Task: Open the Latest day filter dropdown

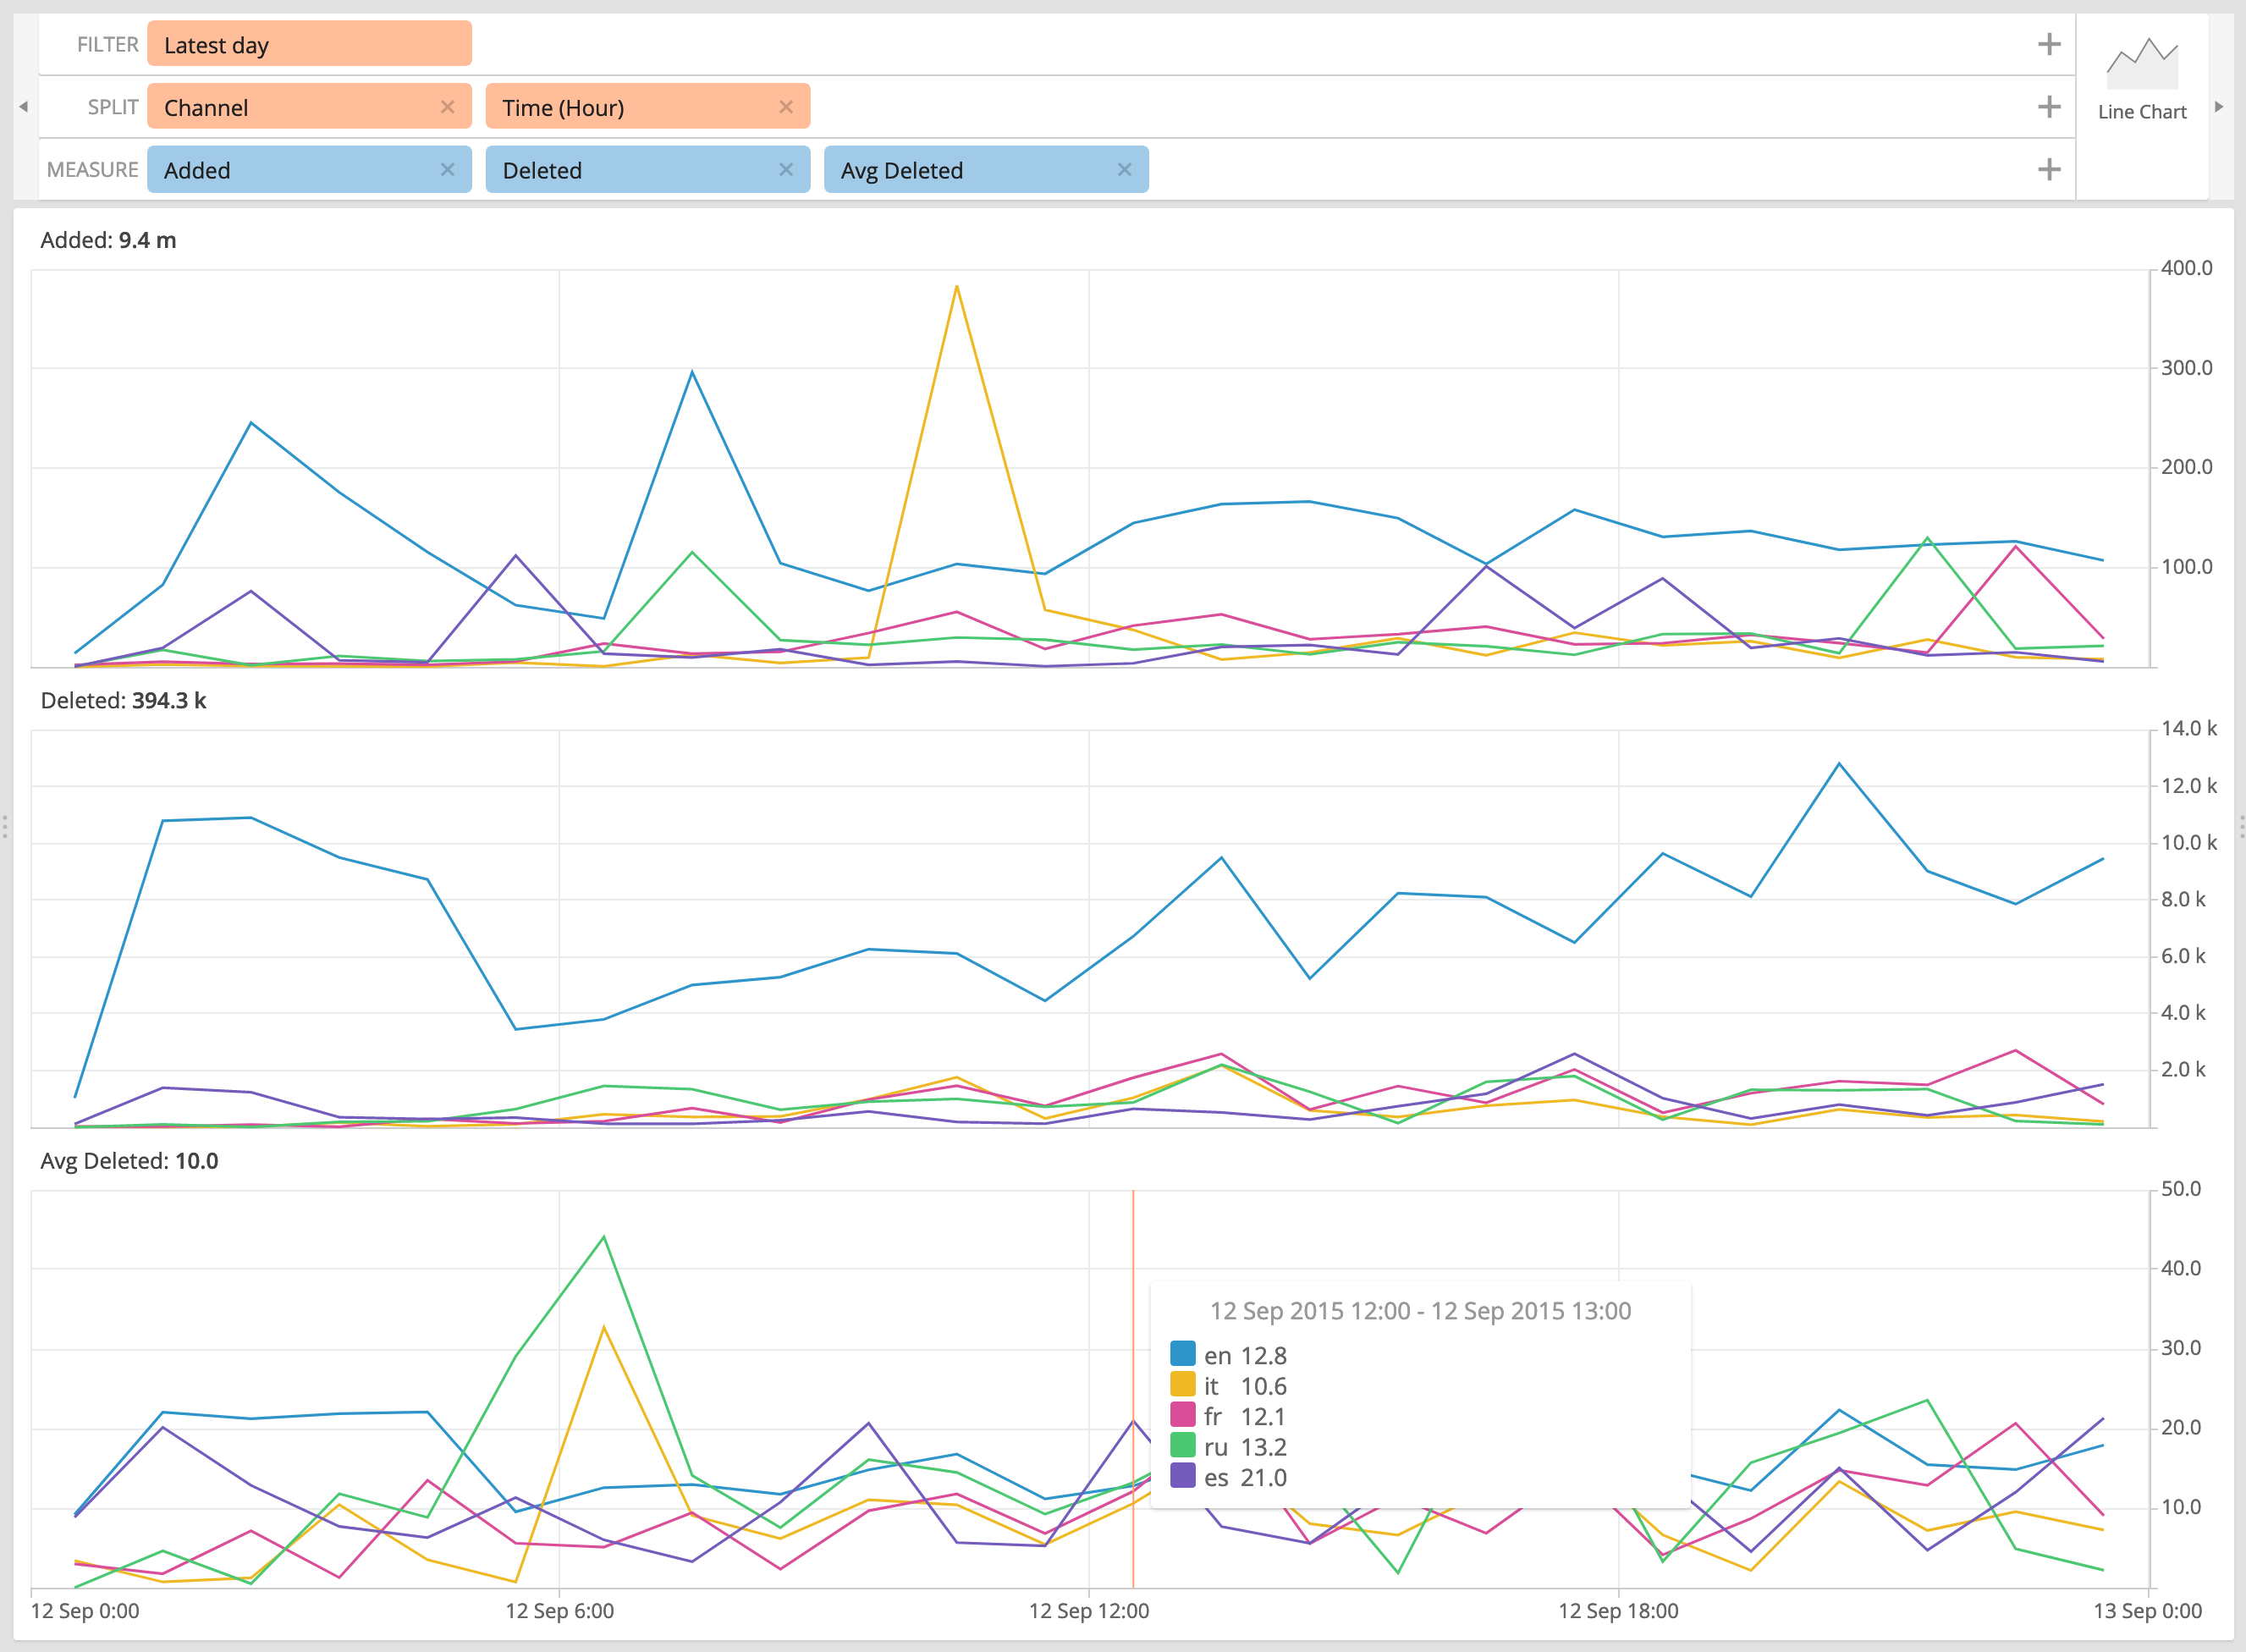Action: pos(309,44)
